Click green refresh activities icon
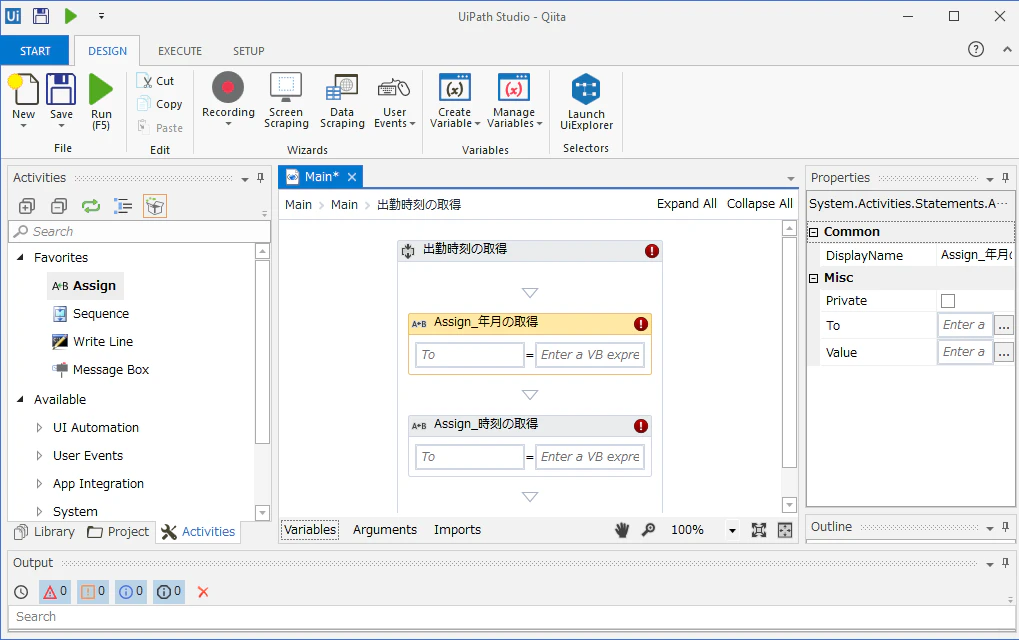This screenshot has height=640, width=1019. point(91,207)
